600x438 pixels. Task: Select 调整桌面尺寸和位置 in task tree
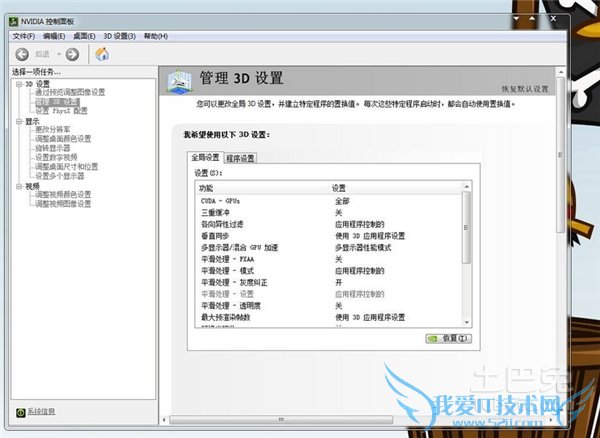67,167
